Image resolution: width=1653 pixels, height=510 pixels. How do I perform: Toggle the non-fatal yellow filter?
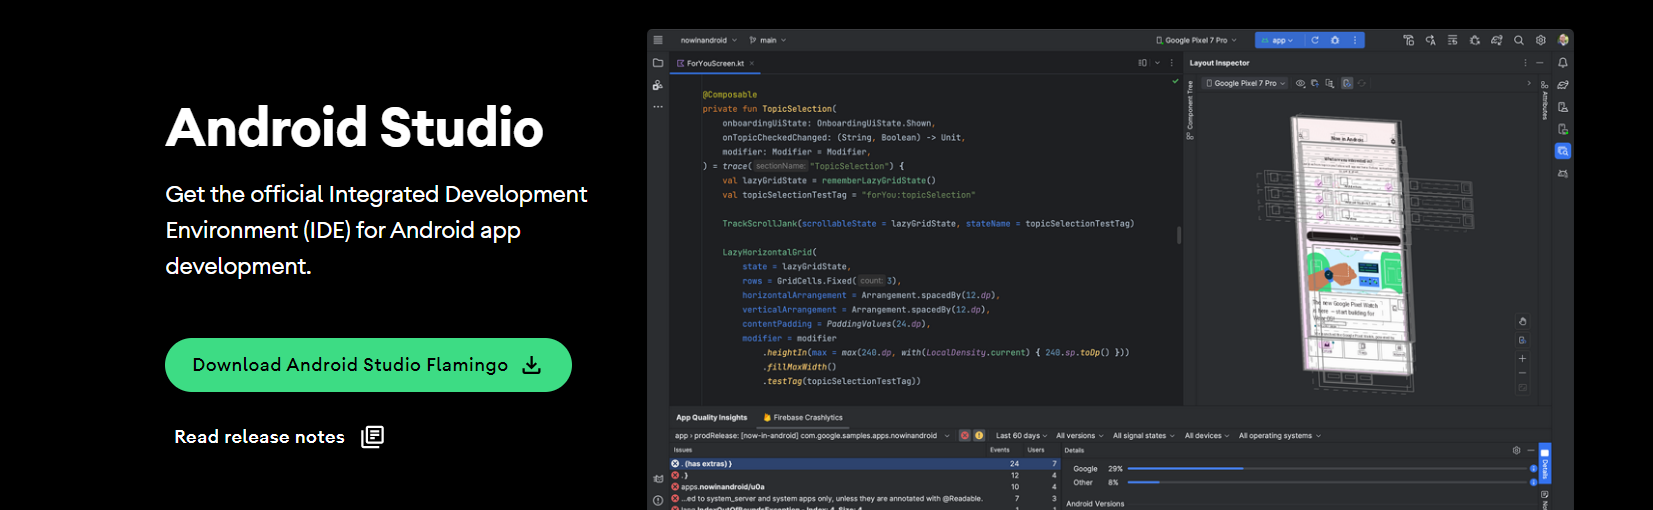[979, 435]
